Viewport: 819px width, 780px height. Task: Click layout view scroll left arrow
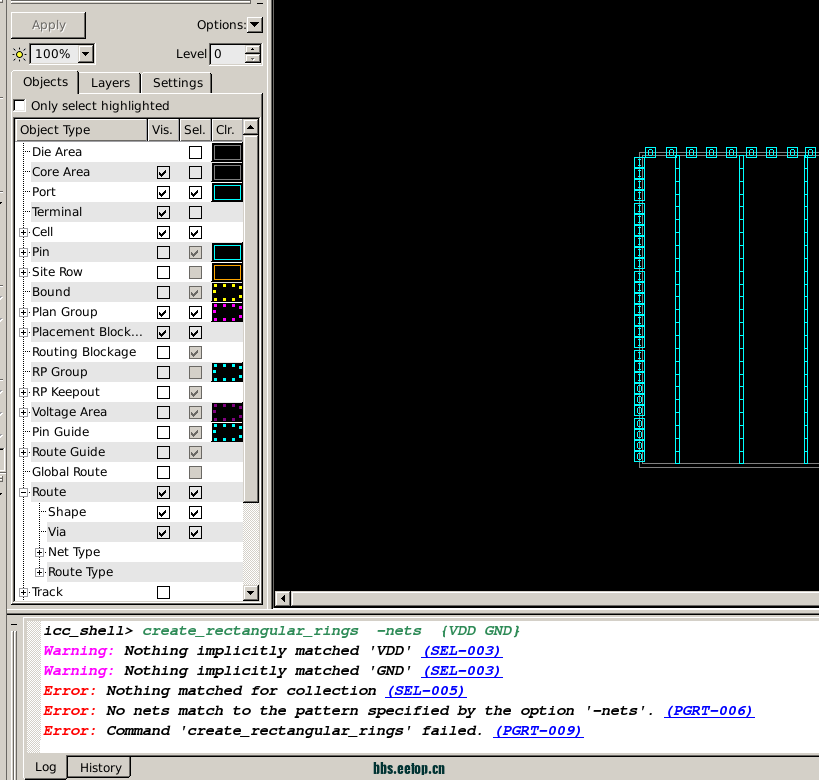283,598
